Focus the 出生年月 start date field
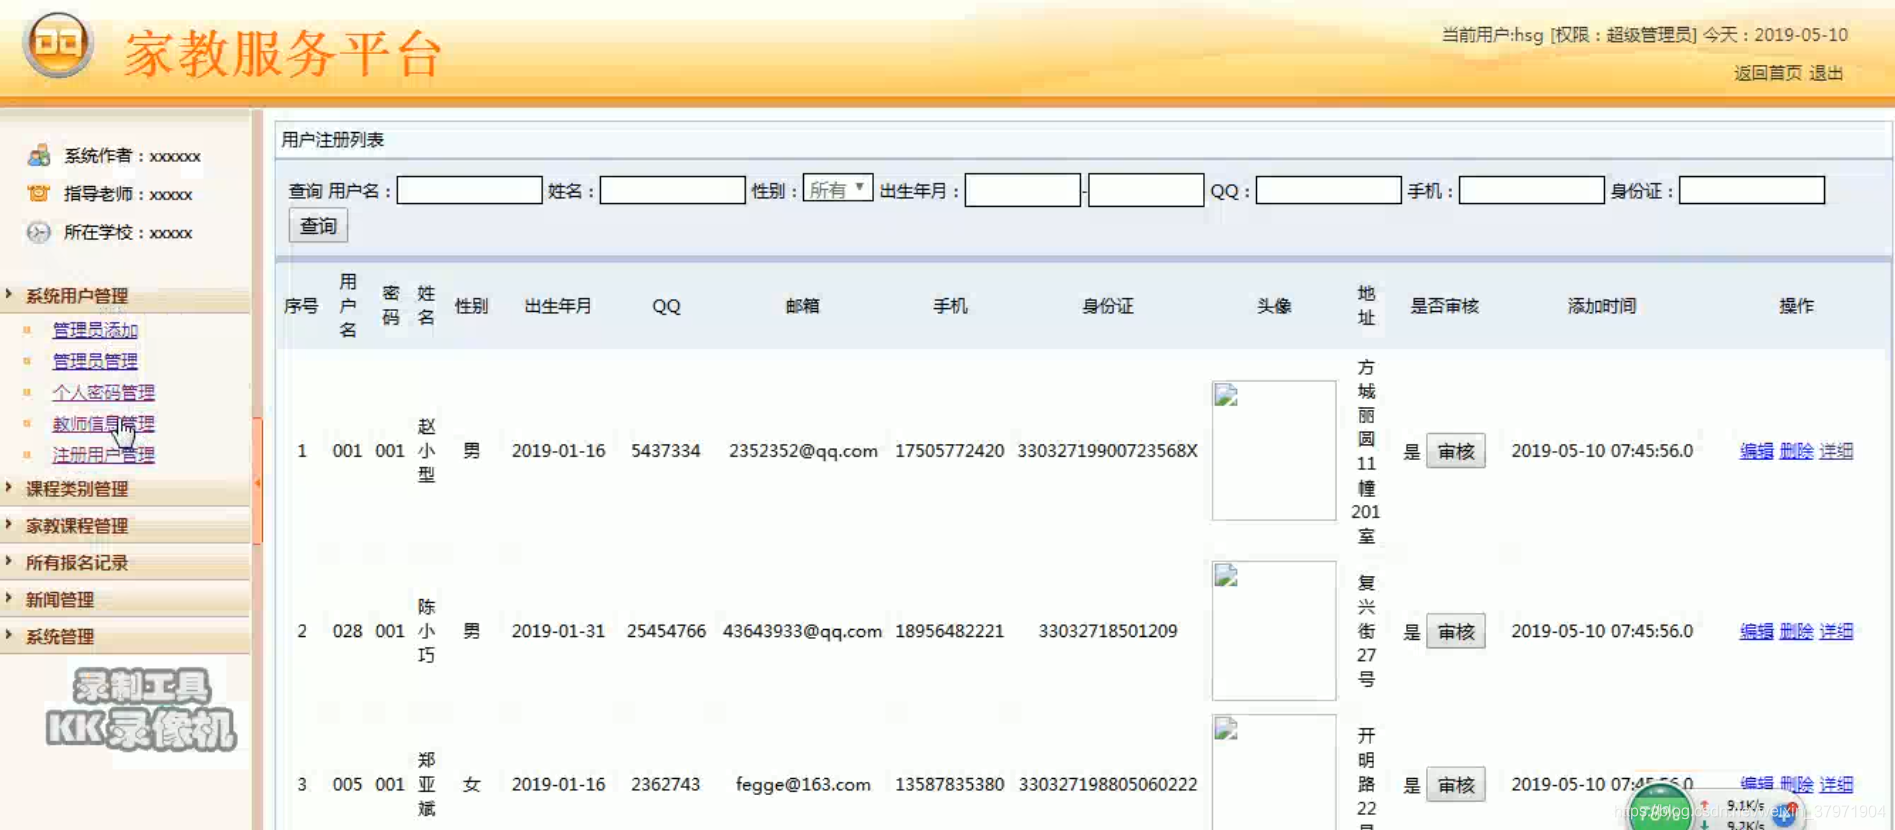Viewport: 1895px width, 830px height. pyautogui.click(x=1022, y=190)
